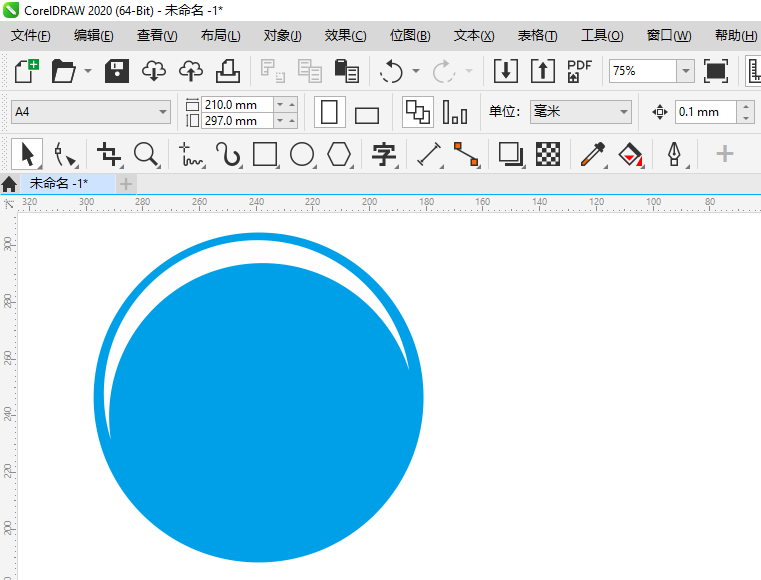Pick the Text (字) tool
The width and height of the screenshot is (761, 580).
384,154
